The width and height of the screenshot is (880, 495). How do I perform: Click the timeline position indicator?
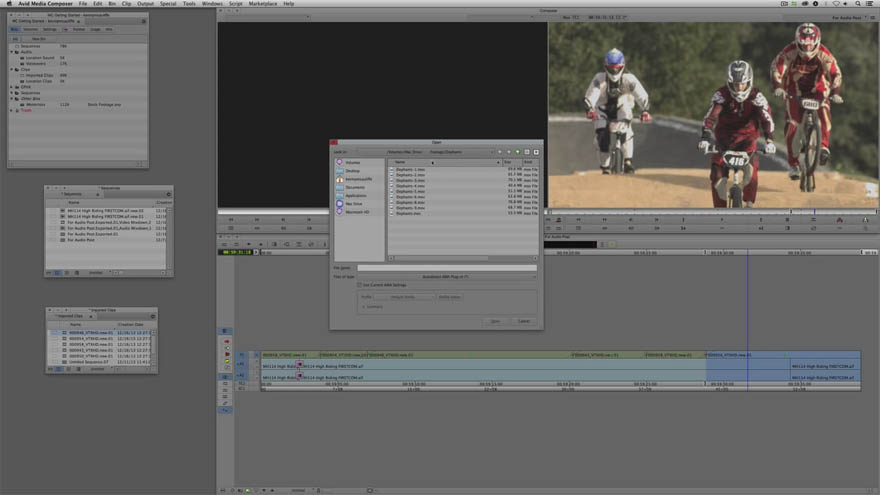pos(748,253)
